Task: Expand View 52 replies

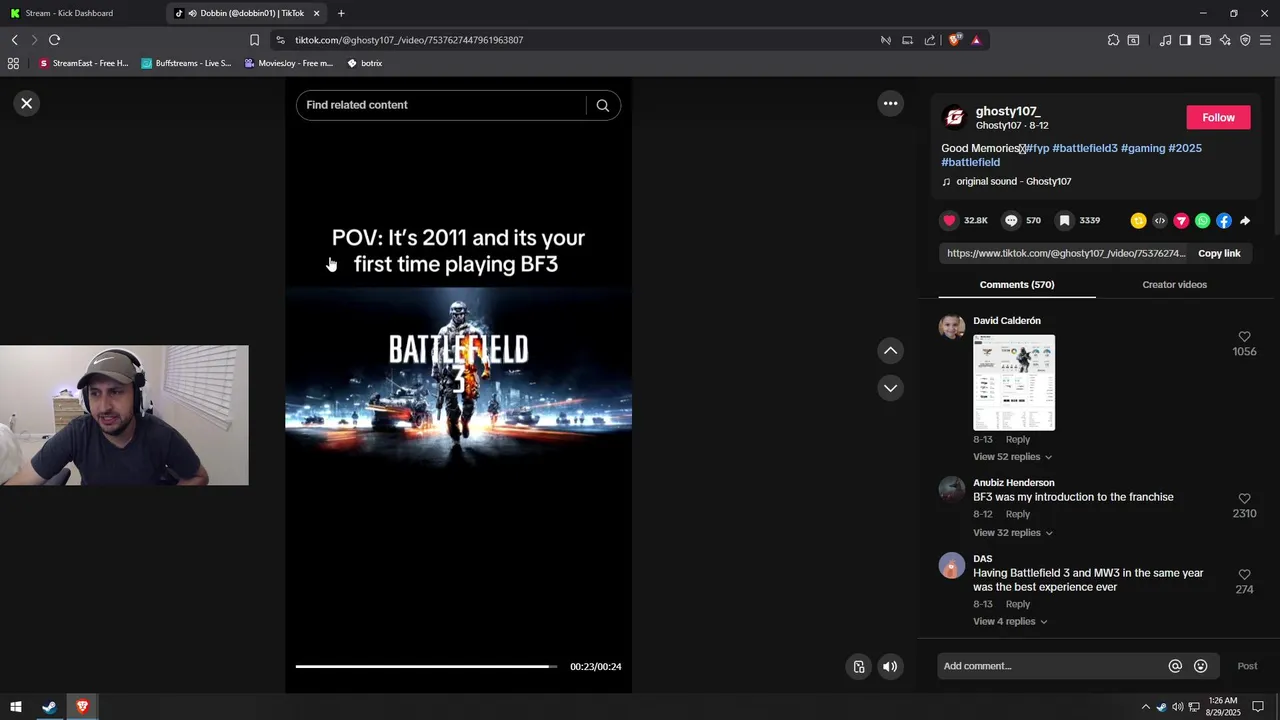Action: click(x=1012, y=457)
